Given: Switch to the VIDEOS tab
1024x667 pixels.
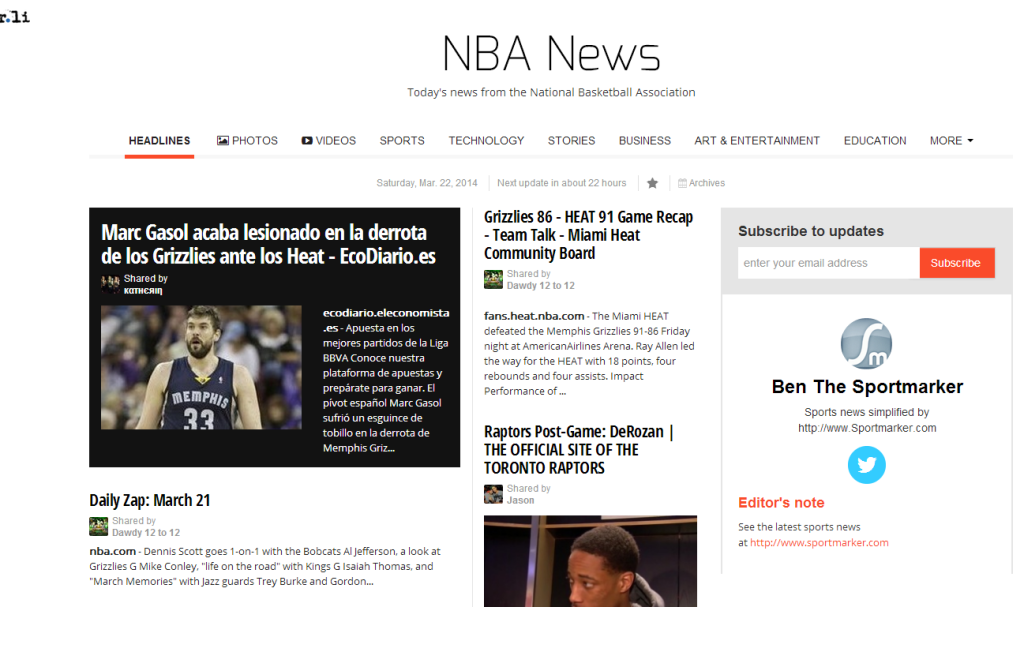Looking at the screenshot, I should click(x=328, y=140).
